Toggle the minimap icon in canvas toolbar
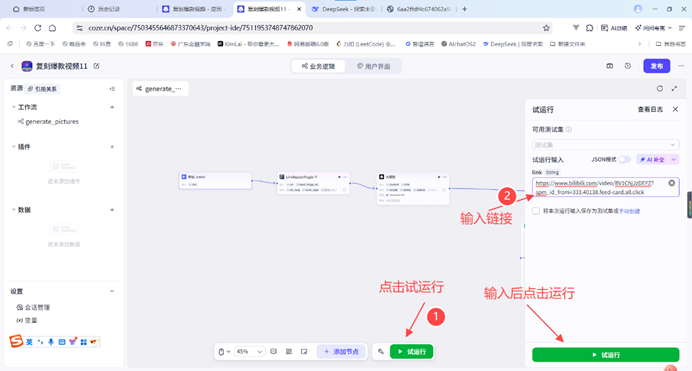Viewport: 692px width, 371px height. 304,352
